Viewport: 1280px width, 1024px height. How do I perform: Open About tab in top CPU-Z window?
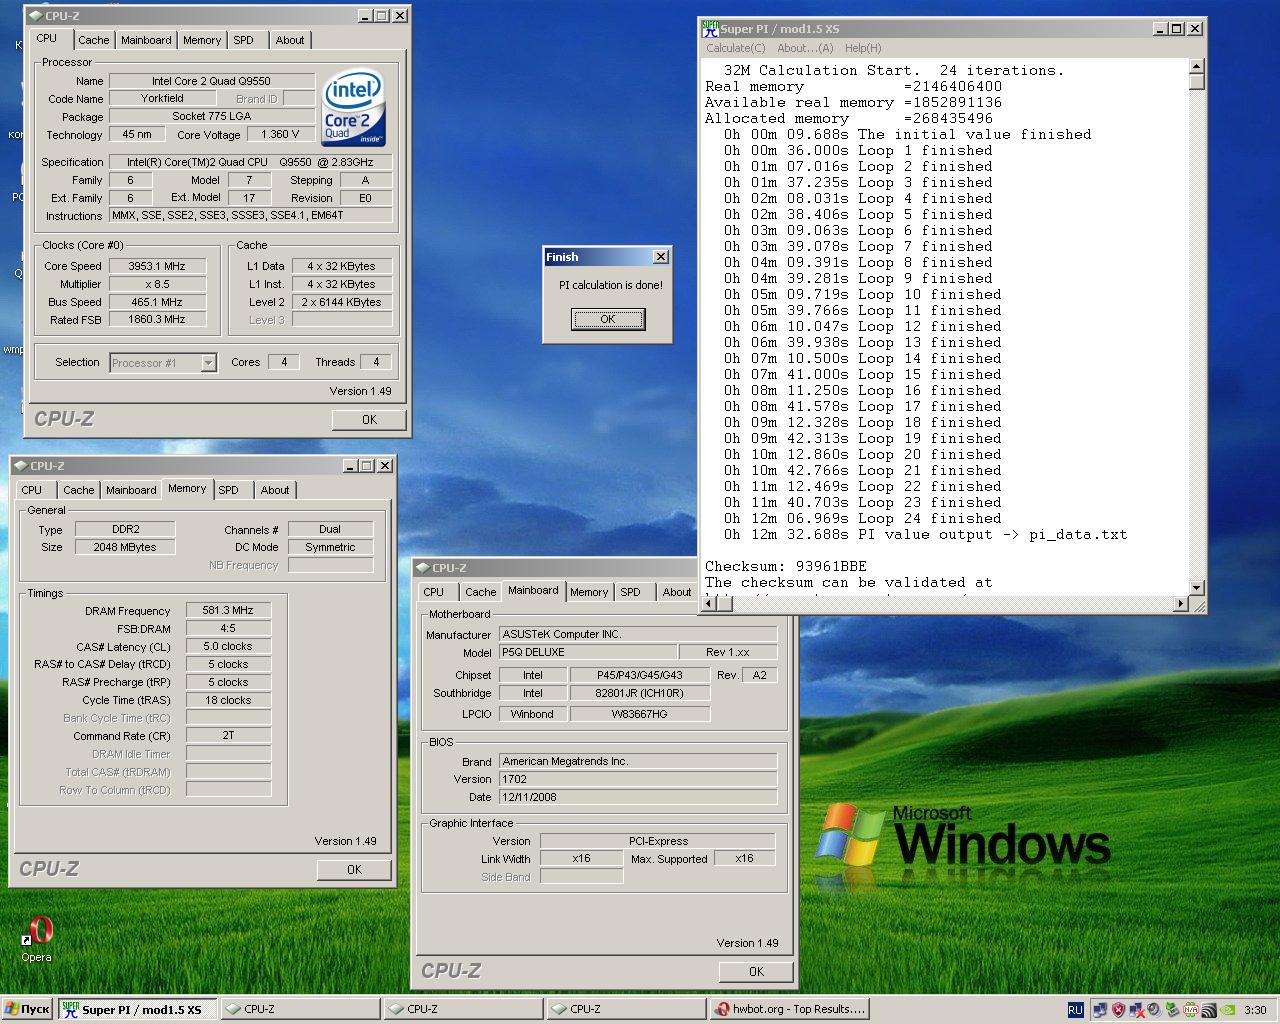290,40
